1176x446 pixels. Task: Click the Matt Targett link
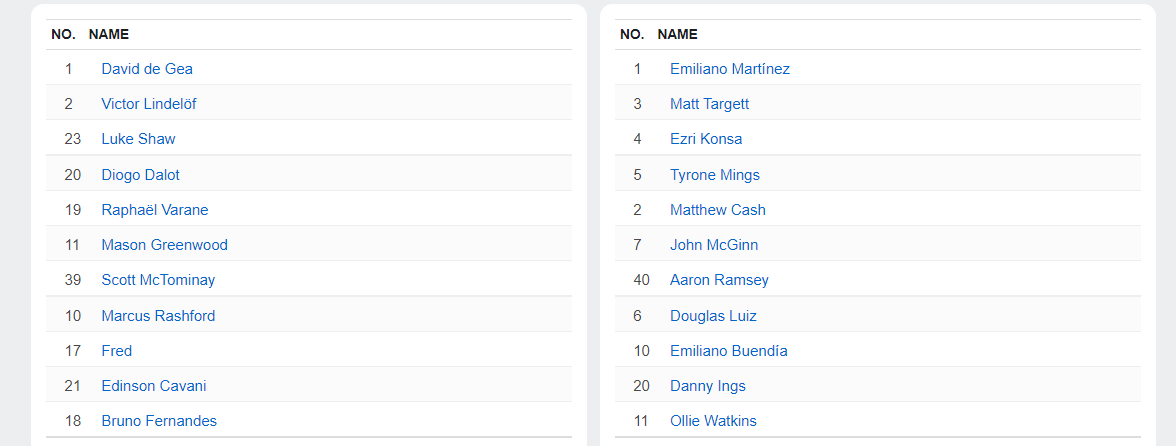(x=709, y=104)
